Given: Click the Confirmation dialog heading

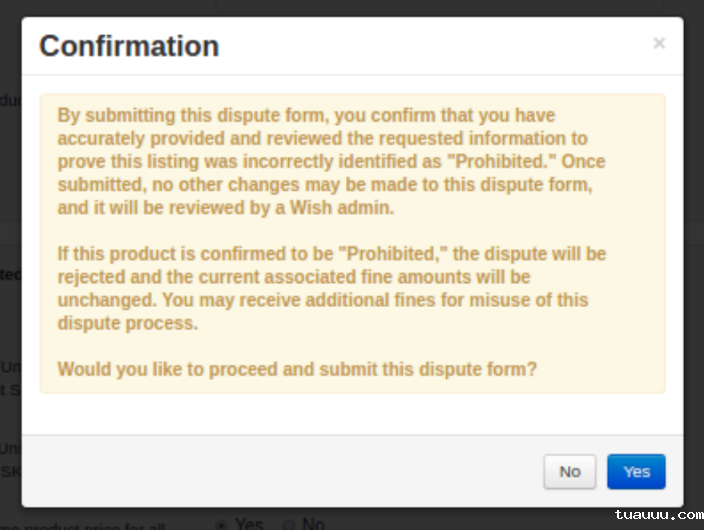Looking at the screenshot, I should (x=129, y=46).
